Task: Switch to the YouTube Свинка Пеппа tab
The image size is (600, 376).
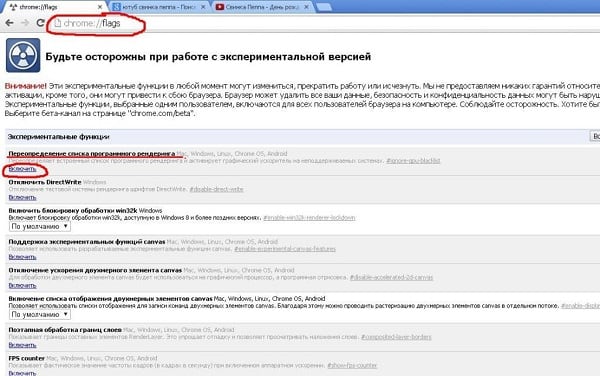Action: pyautogui.click(x=262, y=7)
